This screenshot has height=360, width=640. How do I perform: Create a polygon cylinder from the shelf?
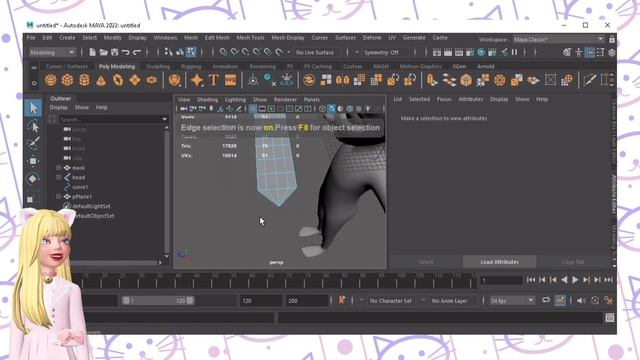click(x=84, y=80)
